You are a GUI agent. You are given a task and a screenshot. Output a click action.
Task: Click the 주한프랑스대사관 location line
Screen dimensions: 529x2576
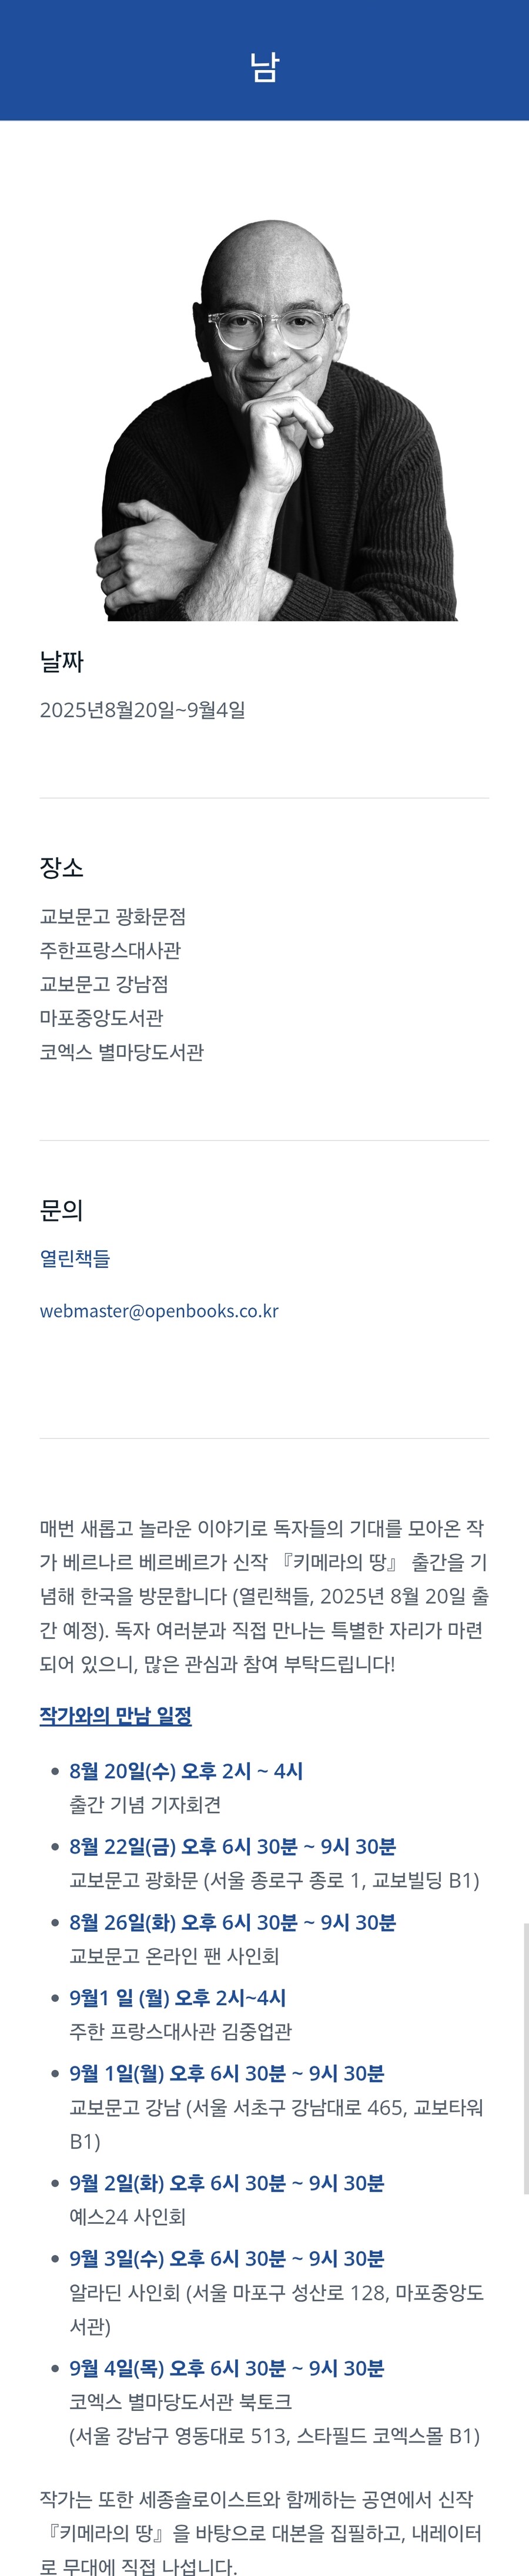click(x=110, y=950)
